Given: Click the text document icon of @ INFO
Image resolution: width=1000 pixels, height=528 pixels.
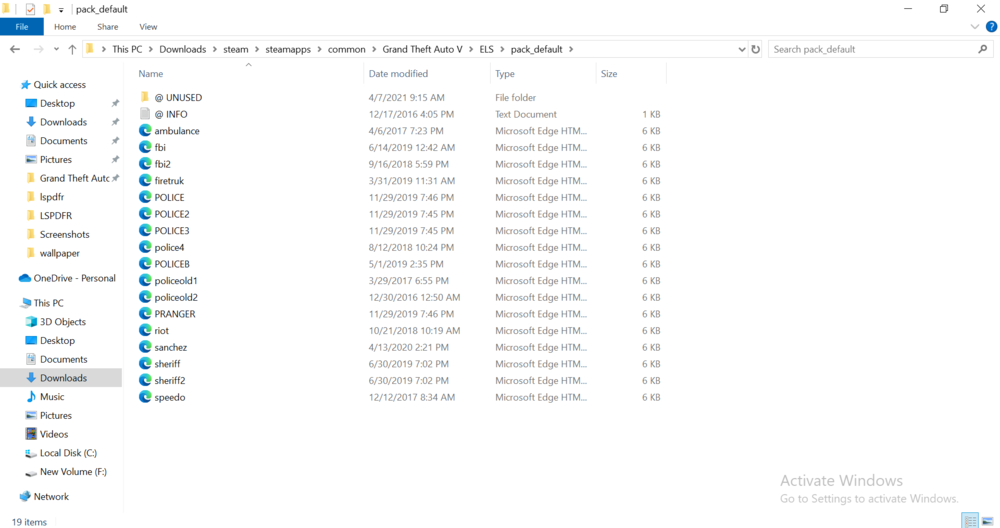Looking at the screenshot, I should tap(145, 114).
